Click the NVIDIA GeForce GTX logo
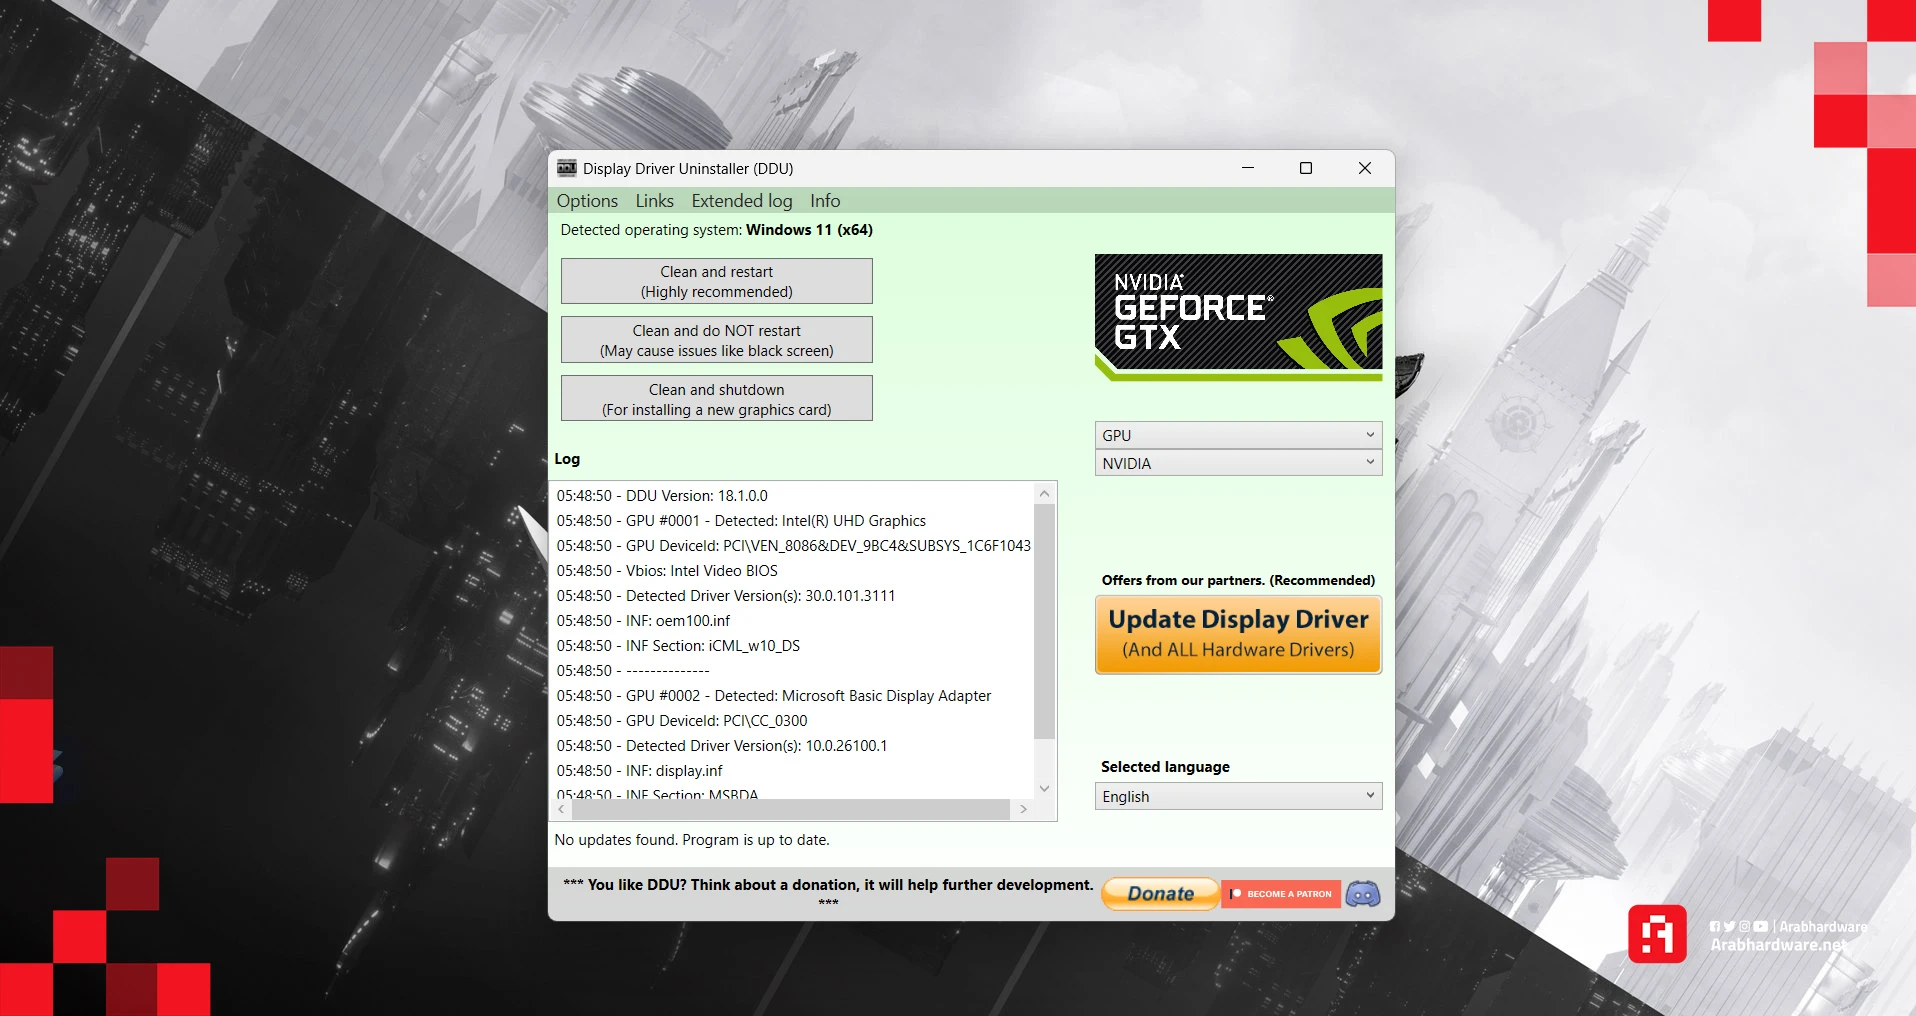Image resolution: width=1916 pixels, height=1016 pixels. [1238, 317]
